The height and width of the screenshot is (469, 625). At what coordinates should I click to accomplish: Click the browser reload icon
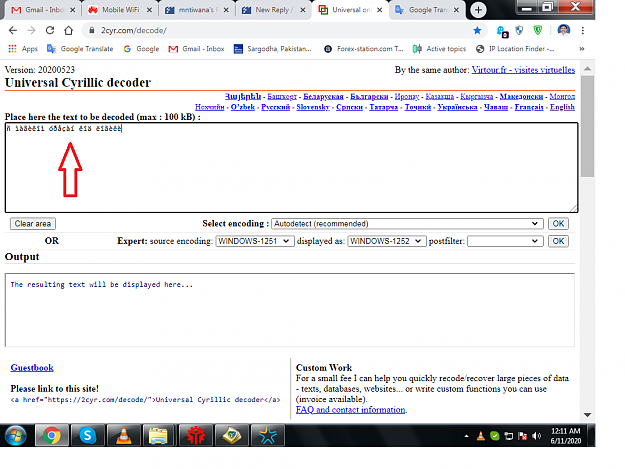click(x=49, y=30)
